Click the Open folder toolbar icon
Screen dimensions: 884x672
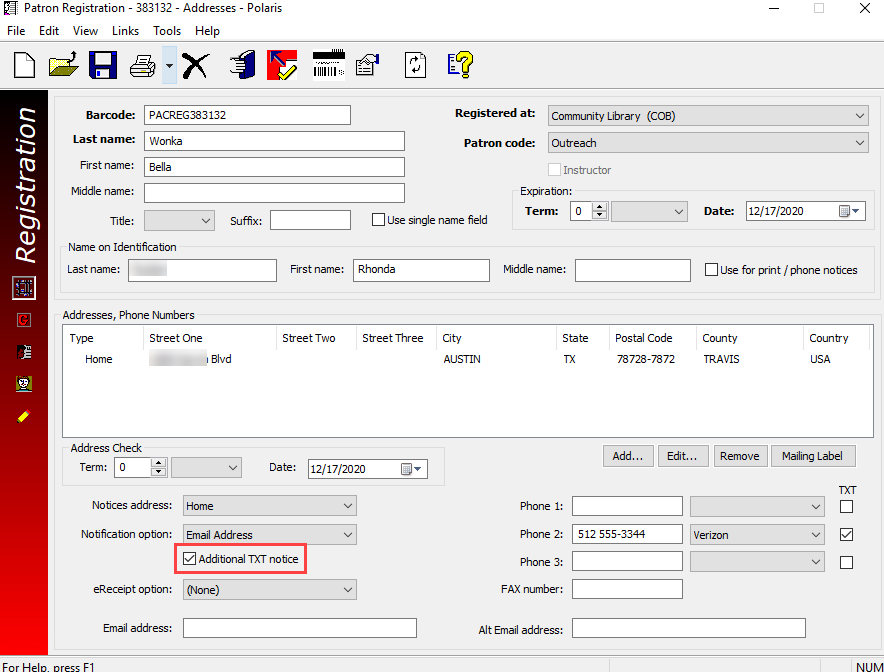tap(63, 66)
